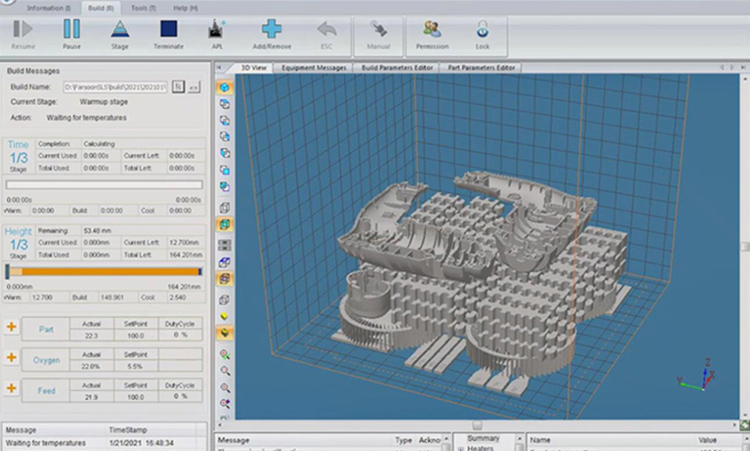
Task: Click the Feed button label
Action: (46, 391)
